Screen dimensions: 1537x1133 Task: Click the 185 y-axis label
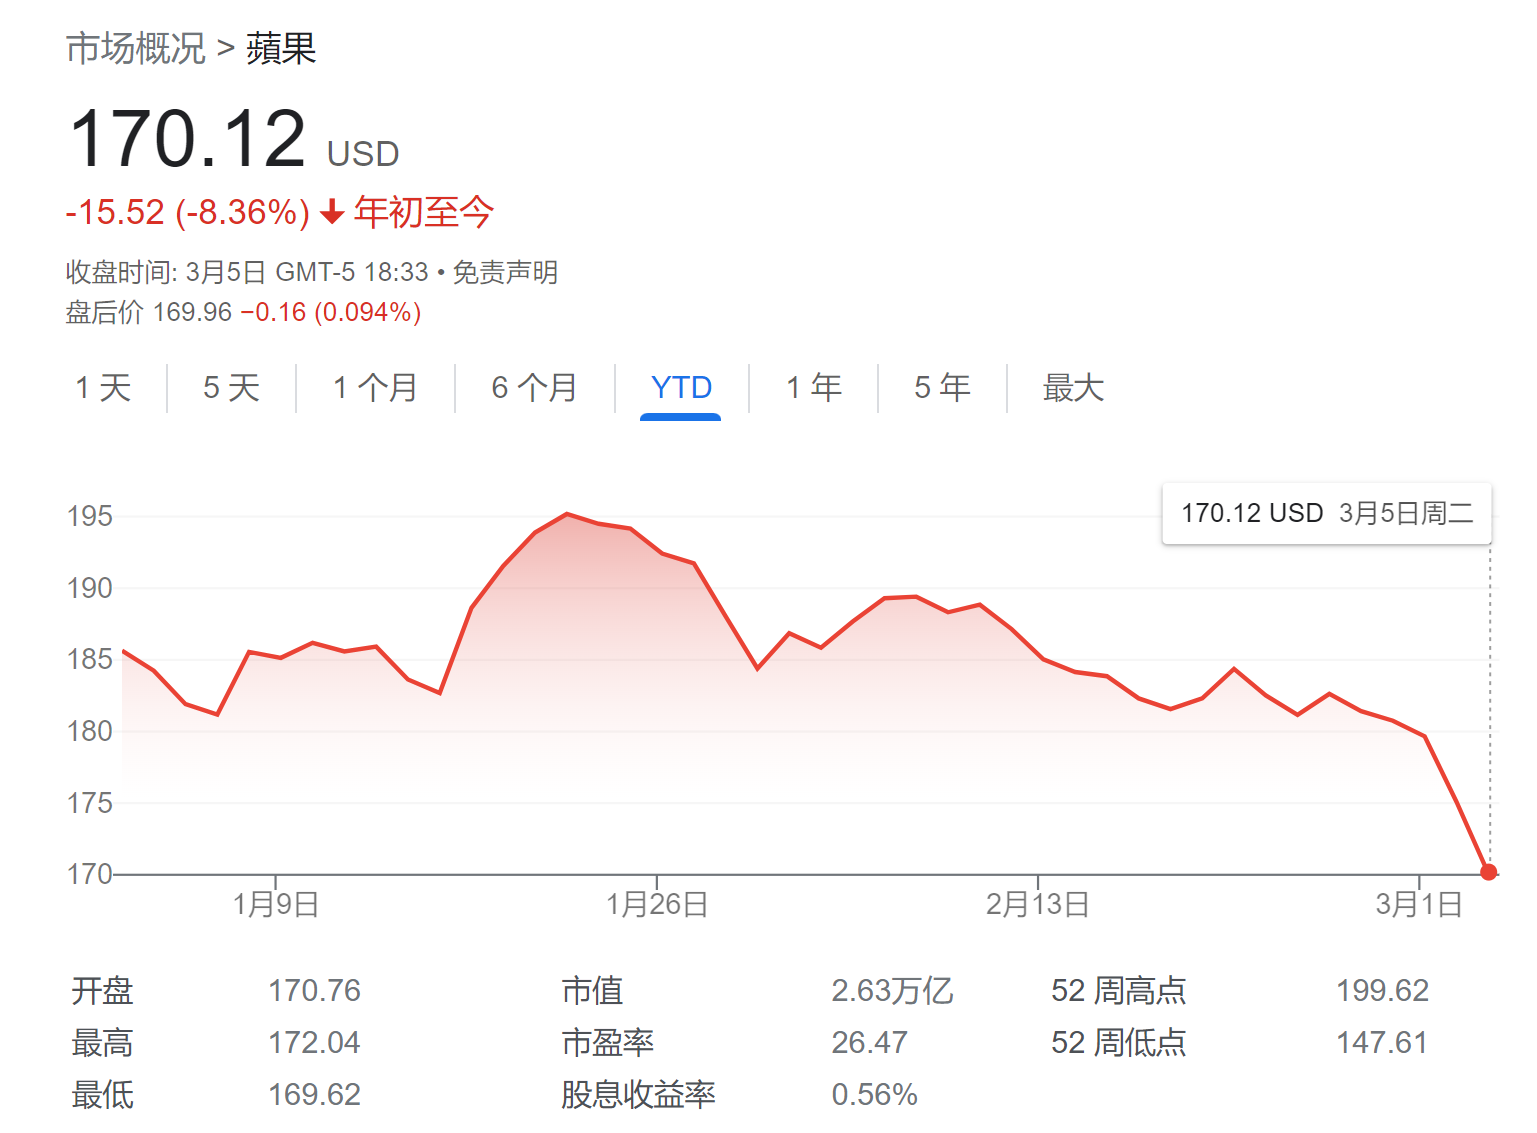(90, 660)
